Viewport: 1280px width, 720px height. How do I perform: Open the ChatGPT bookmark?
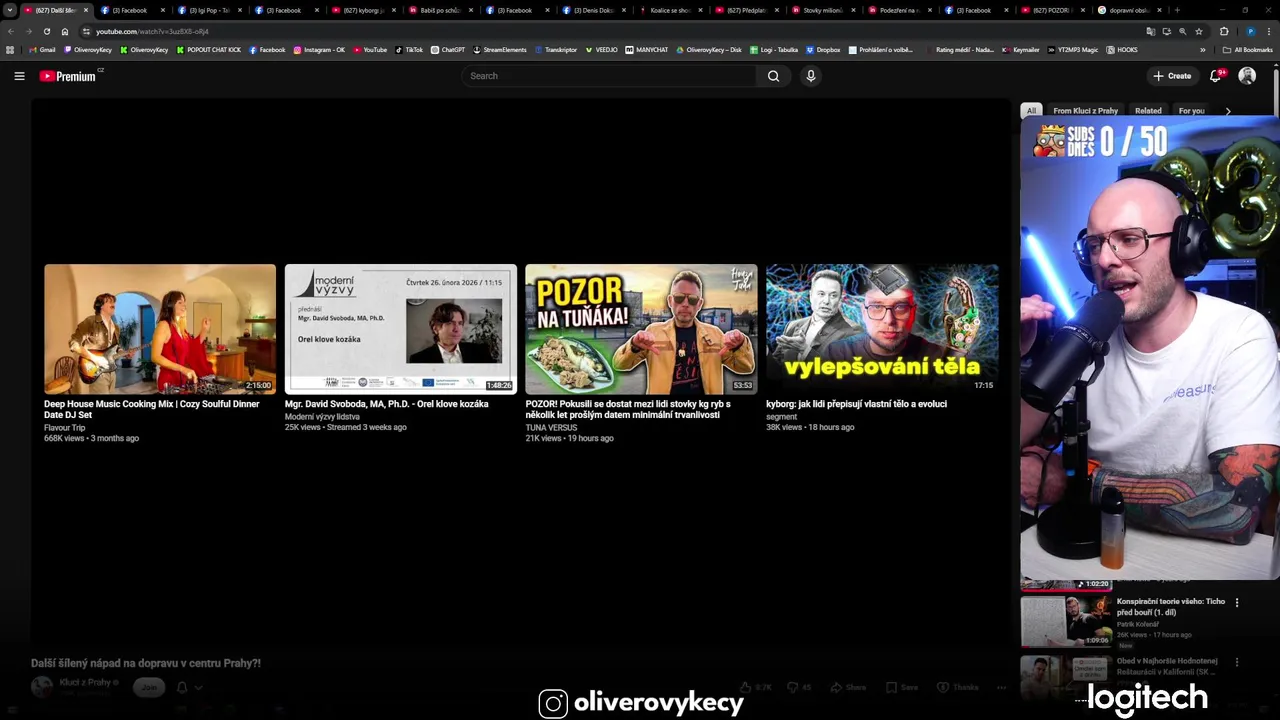click(448, 49)
